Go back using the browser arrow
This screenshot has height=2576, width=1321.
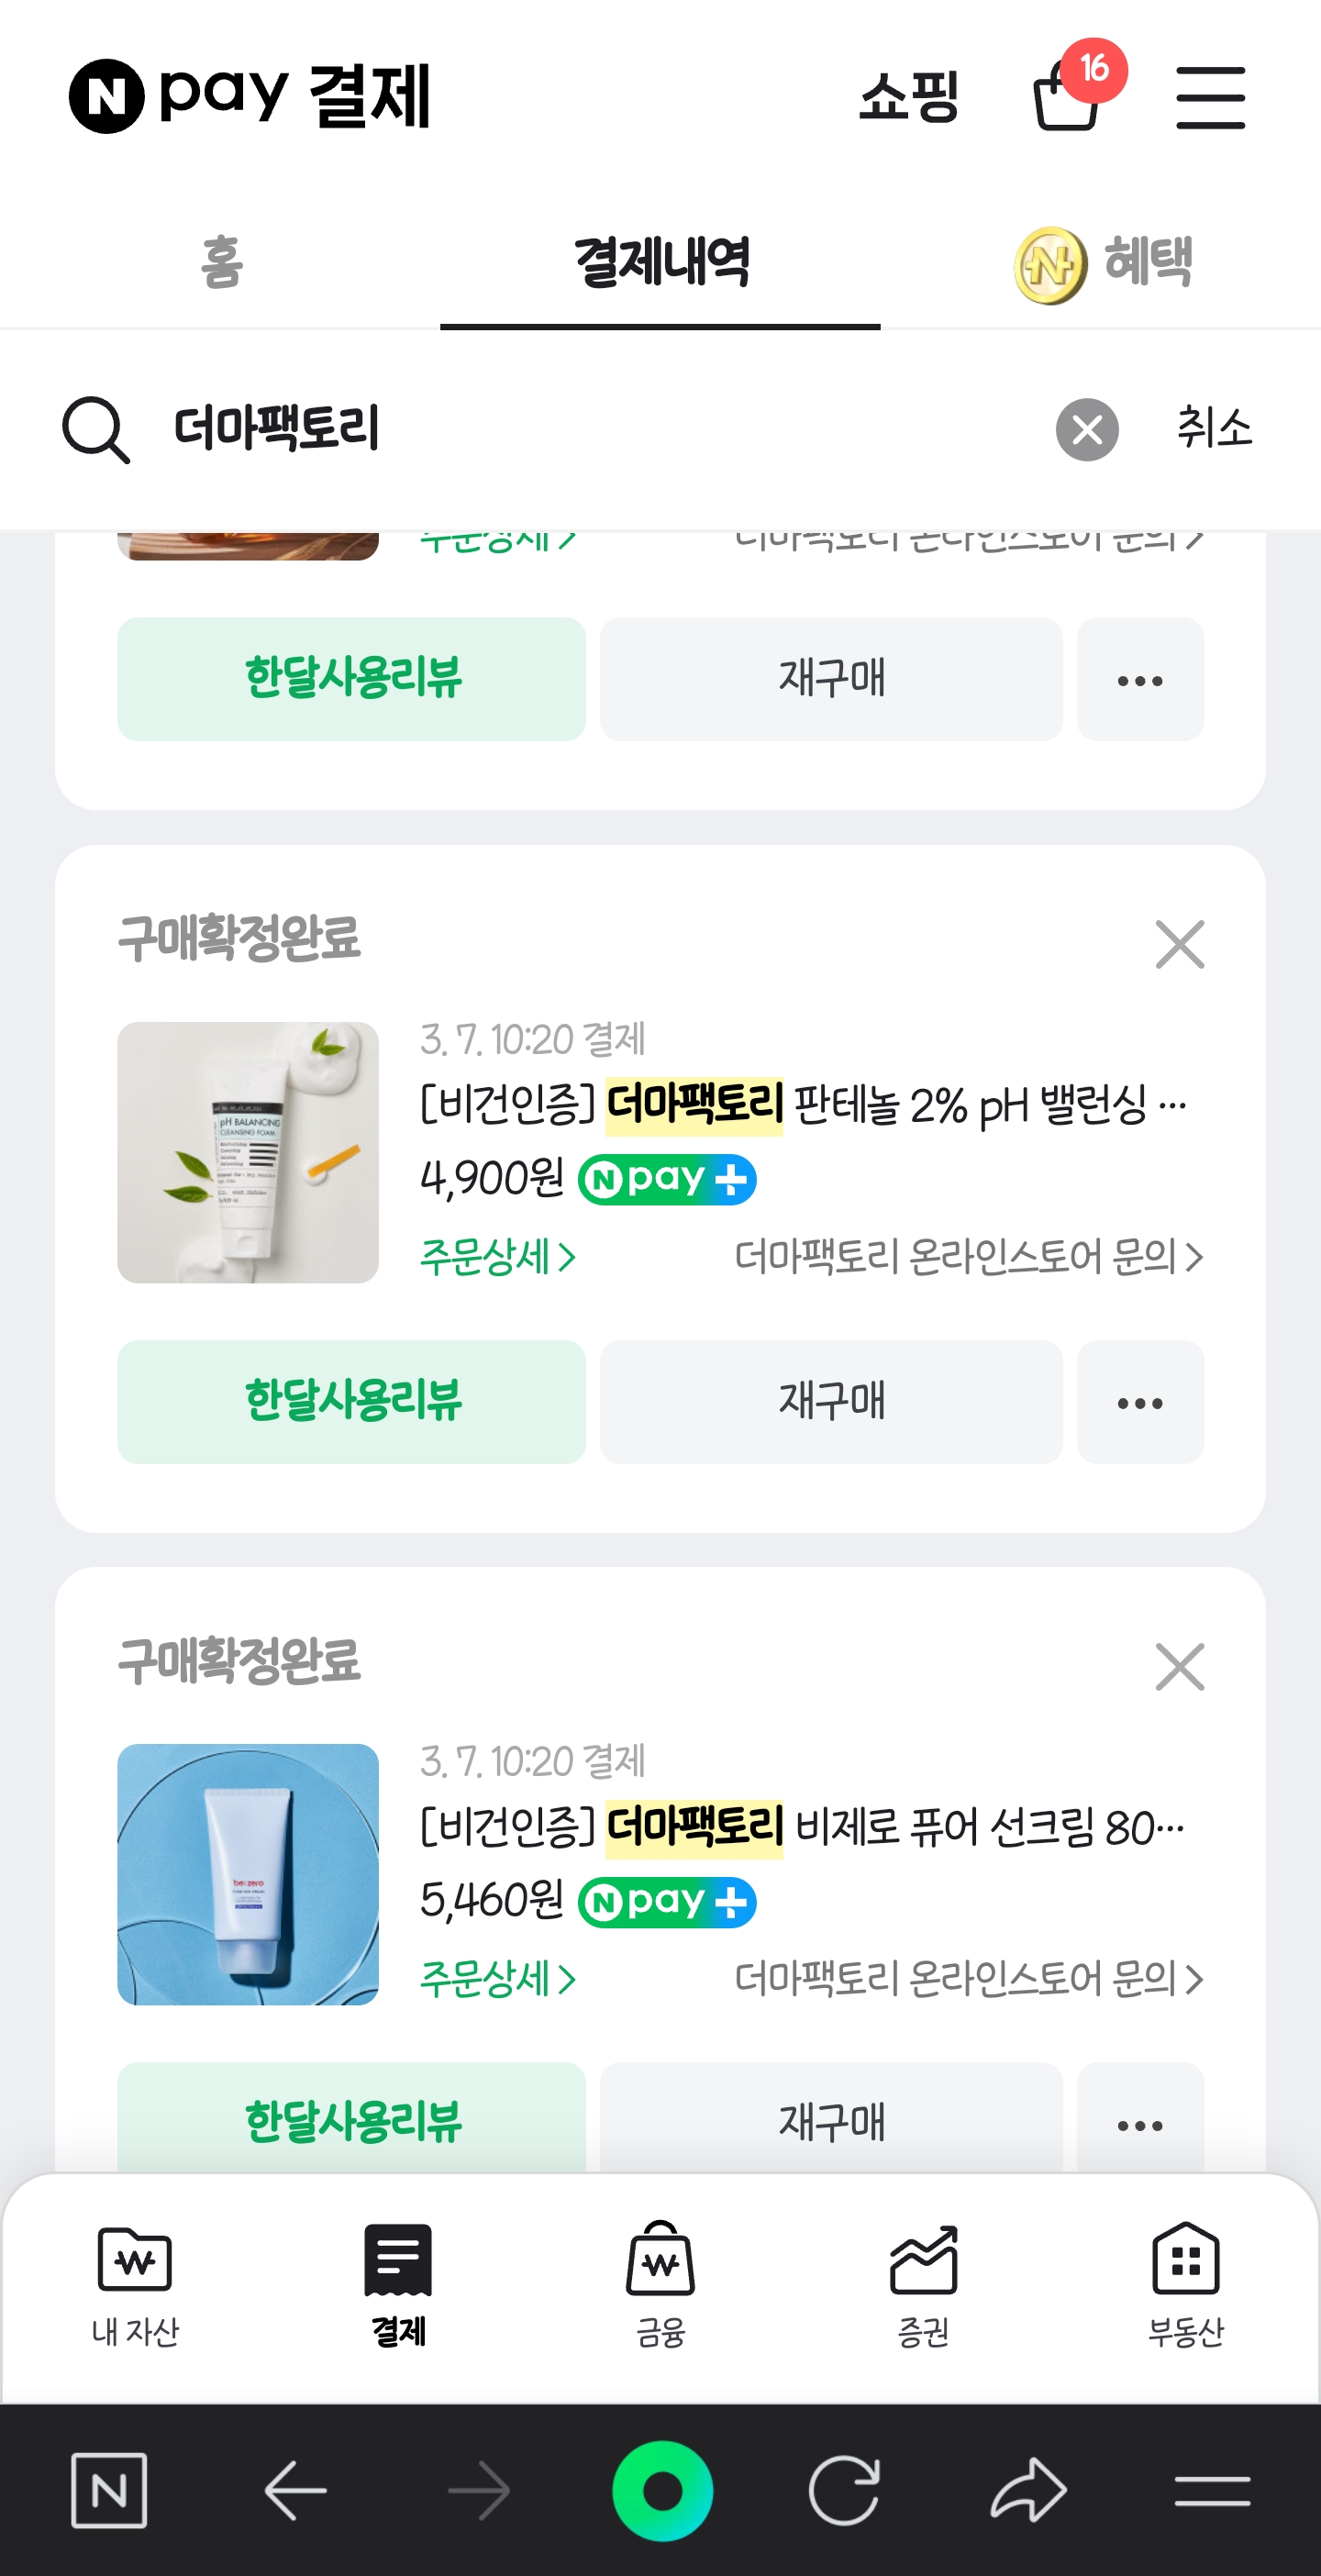point(295,2490)
